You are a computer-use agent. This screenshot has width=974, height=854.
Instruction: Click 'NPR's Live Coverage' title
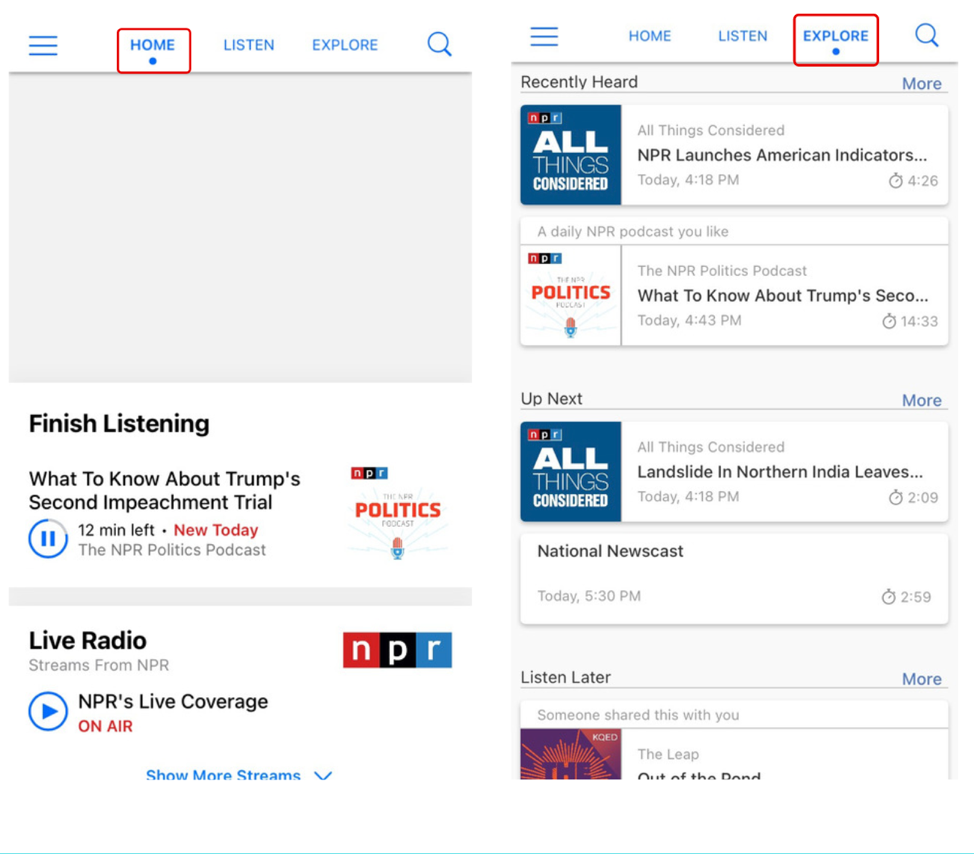(173, 701)
